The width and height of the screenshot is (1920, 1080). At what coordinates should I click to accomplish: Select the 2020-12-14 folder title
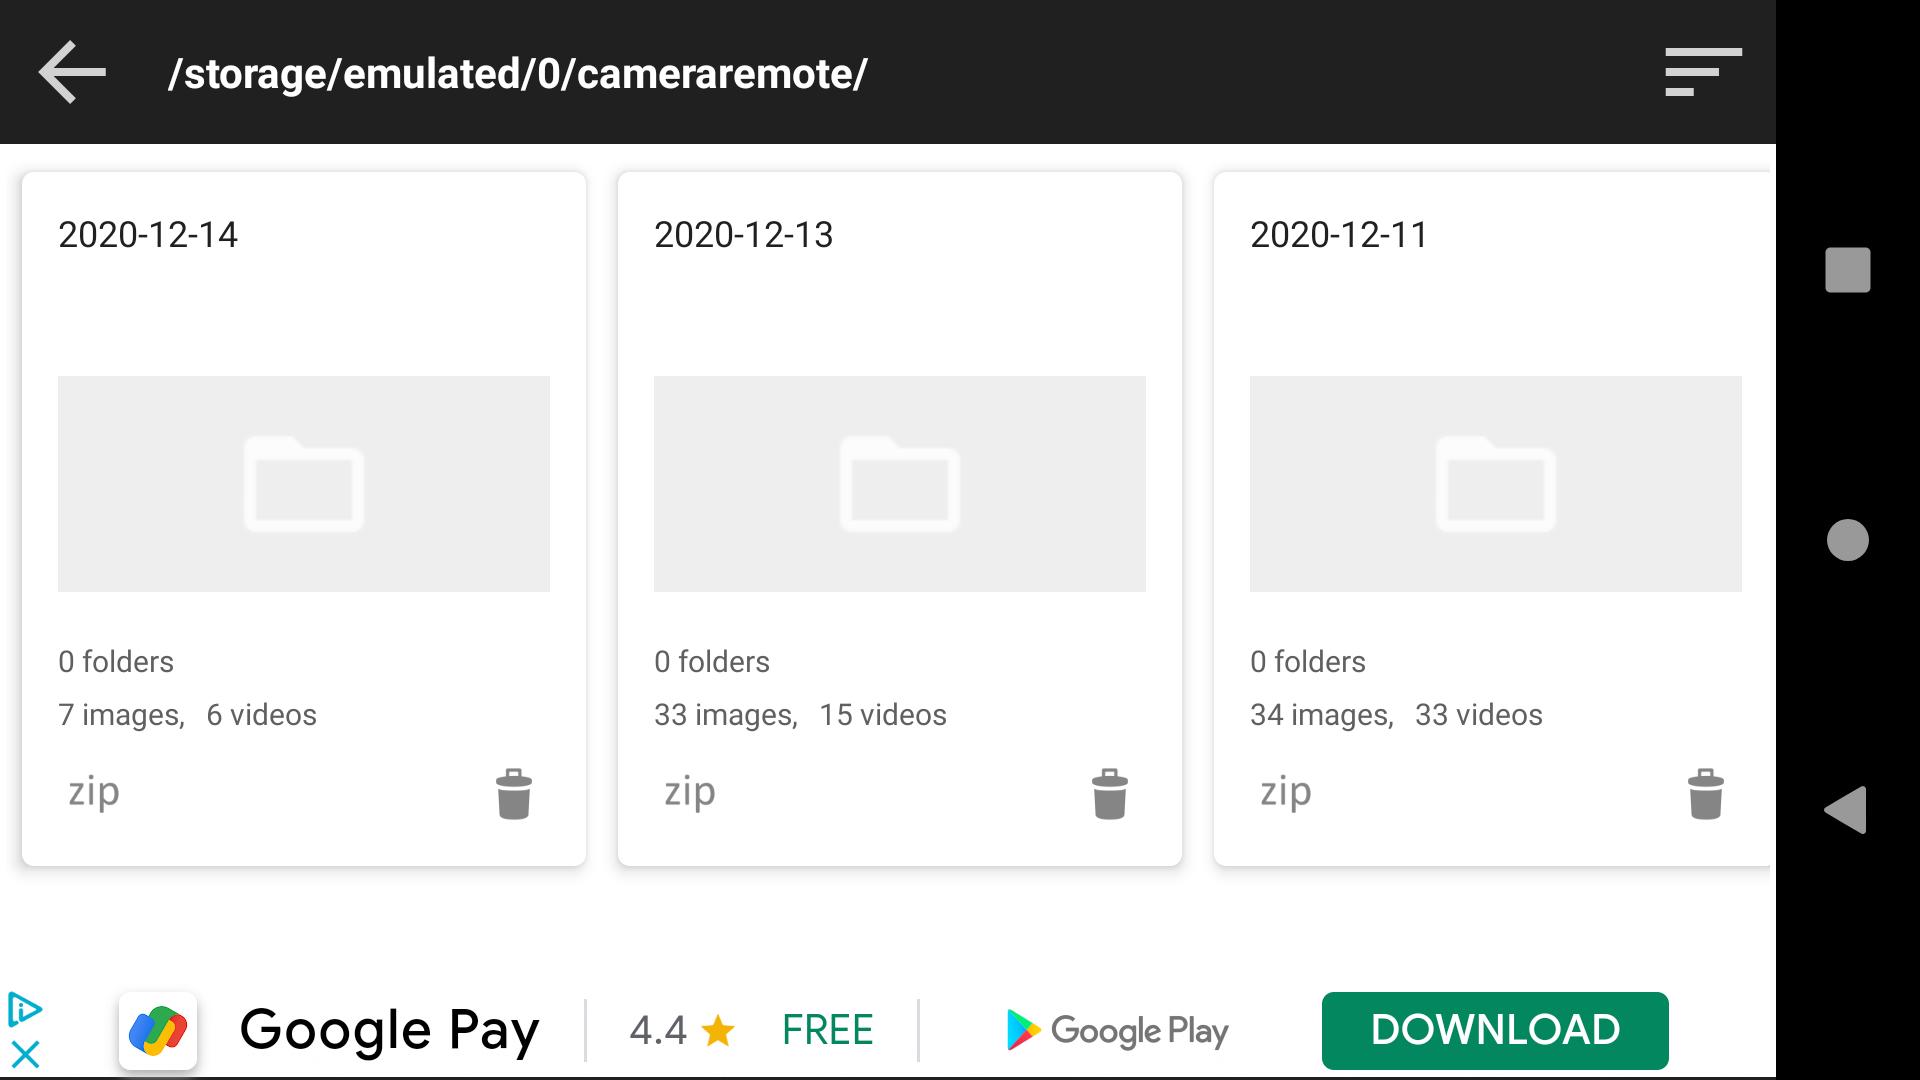148,235
